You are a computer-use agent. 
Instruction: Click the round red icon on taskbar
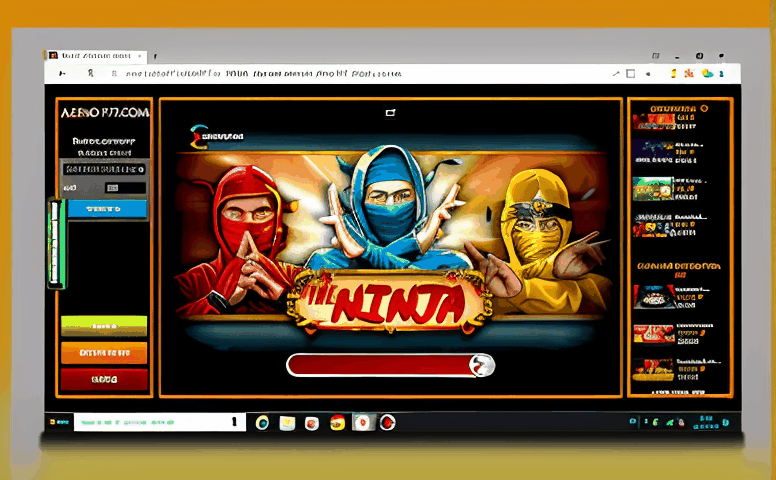pyautogui.click(x=387, y=423)
